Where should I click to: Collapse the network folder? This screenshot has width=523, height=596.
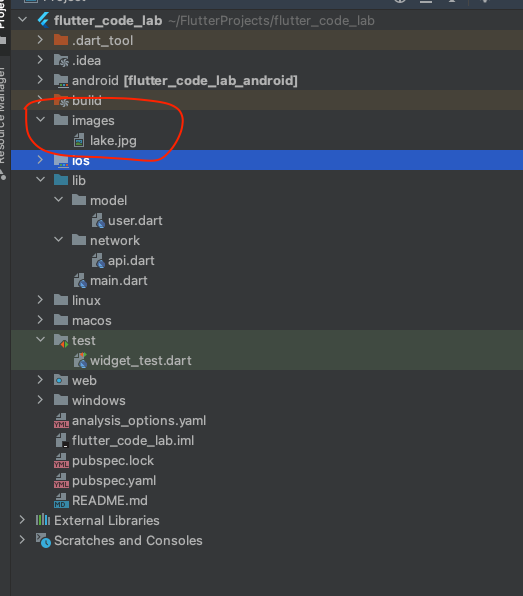click(59, 239)
